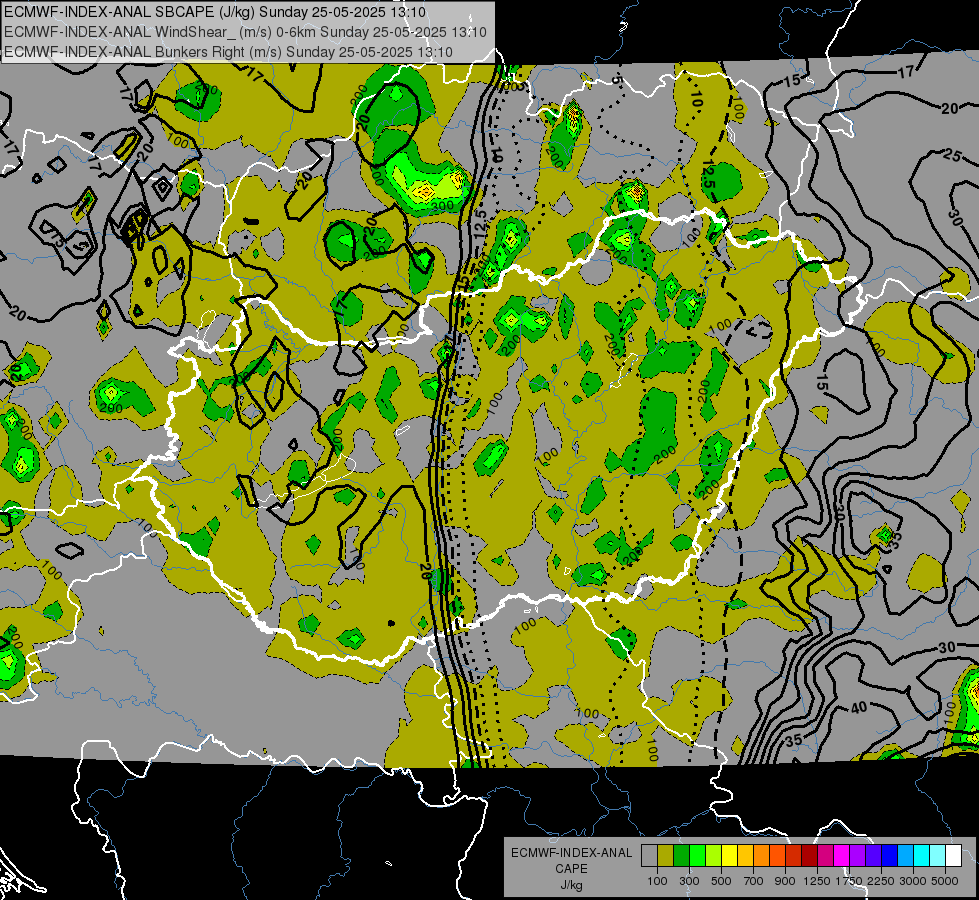Select the gray swatch in the CAPE legend

(x=649, y=856)
